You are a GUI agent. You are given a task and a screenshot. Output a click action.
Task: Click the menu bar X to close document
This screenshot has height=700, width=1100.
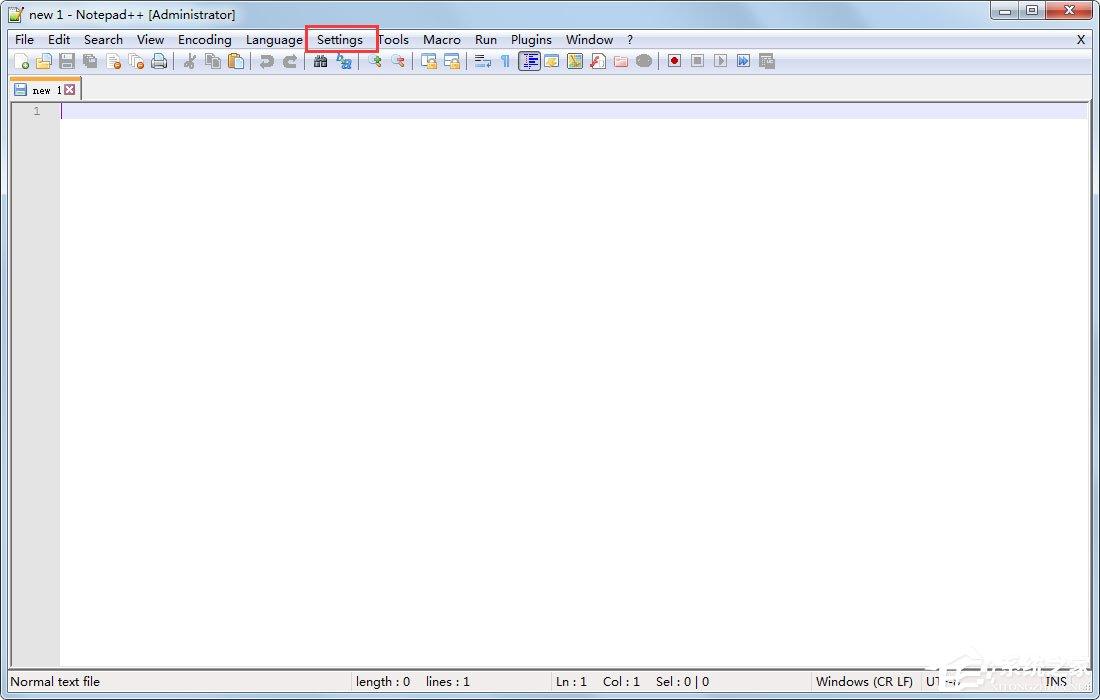tap(1080, 40)
